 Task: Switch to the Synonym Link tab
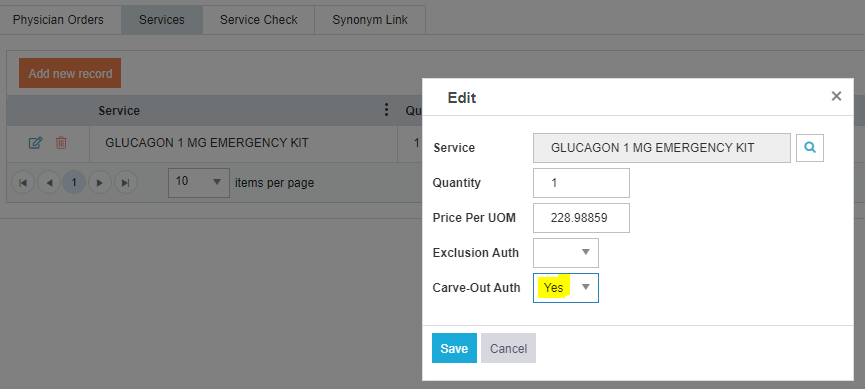370,20
